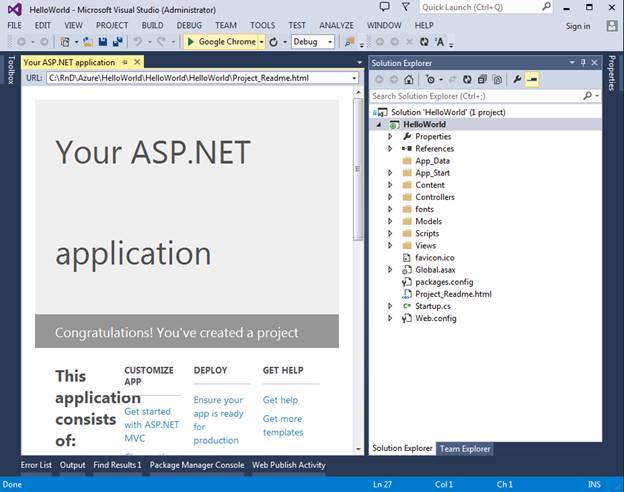Open the Google Chrome browser target dropdown arrow
The width and height of the screenshot is (624, 492).
(x=261, y=41)
